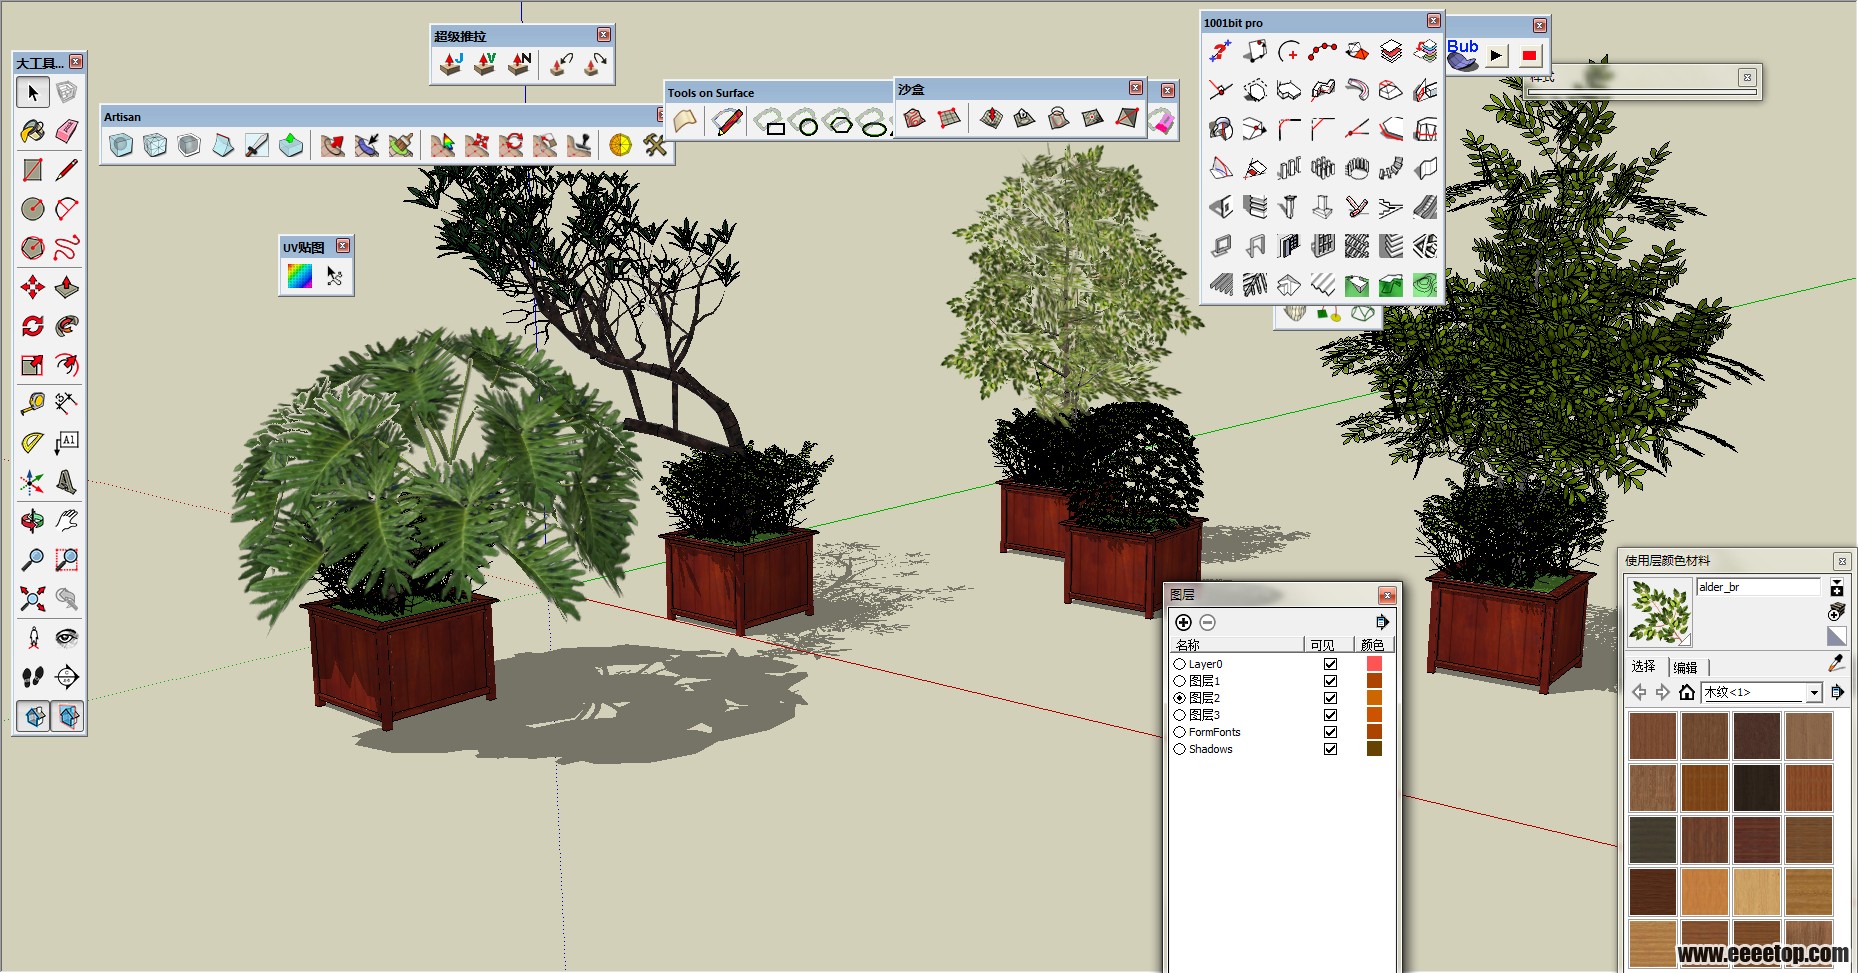Click the 可见 column header

tap(1329, 645)
